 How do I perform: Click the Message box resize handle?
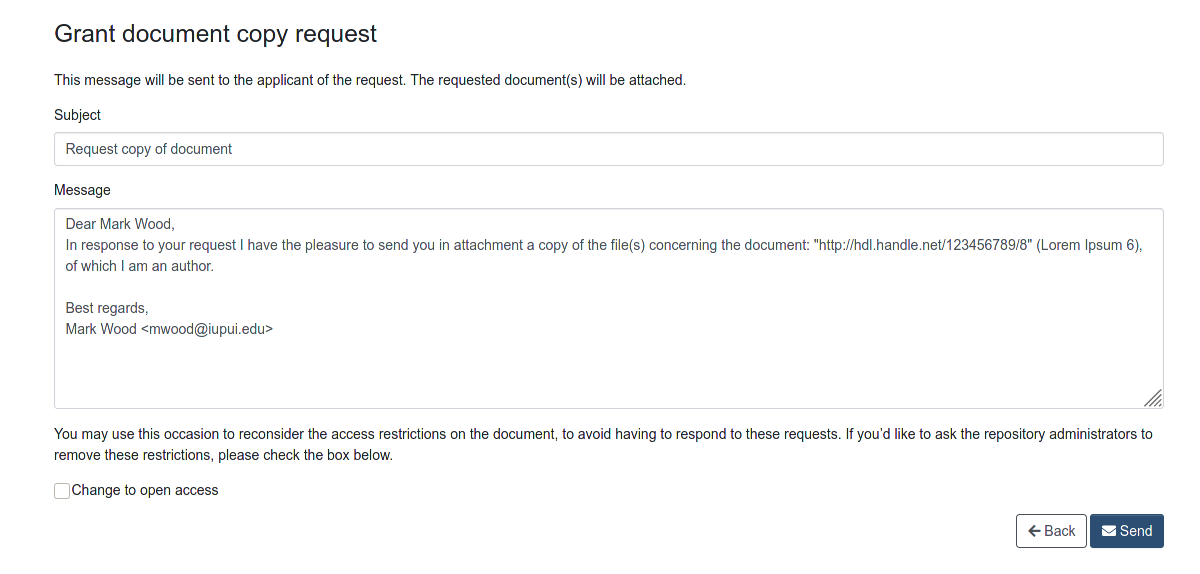coord(1152,397)
